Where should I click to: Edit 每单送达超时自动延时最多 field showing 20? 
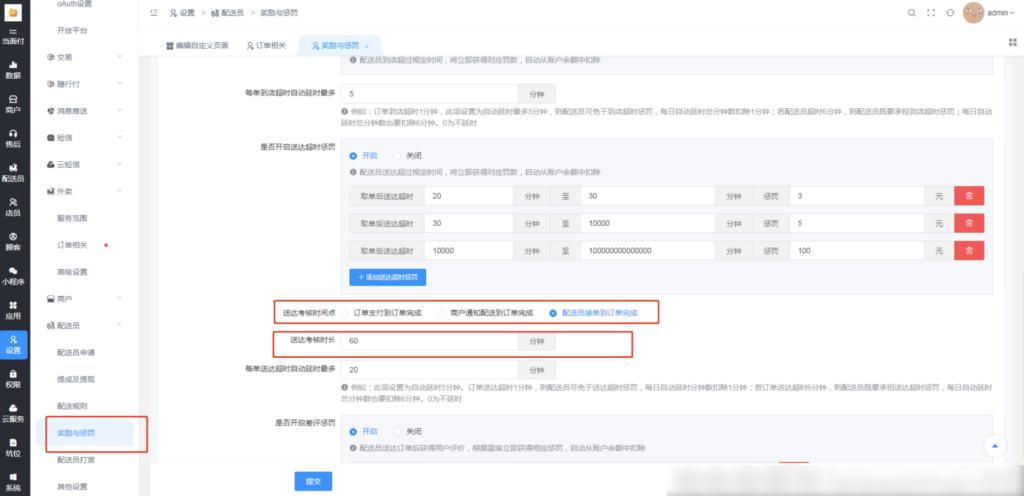(430, 369)
